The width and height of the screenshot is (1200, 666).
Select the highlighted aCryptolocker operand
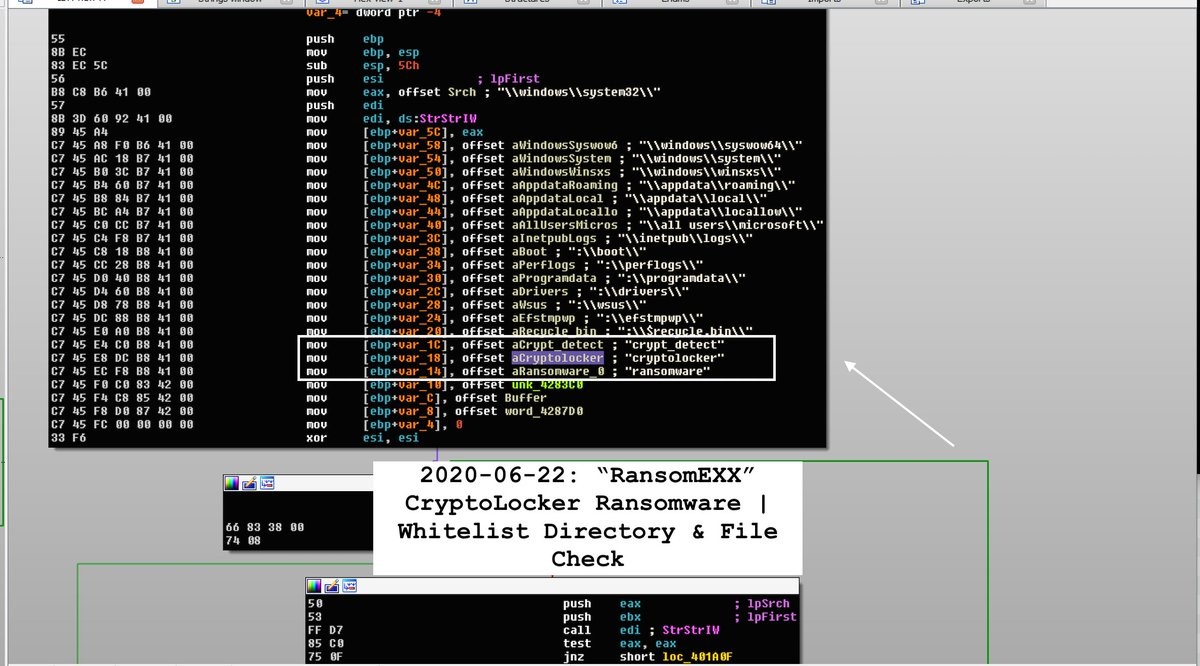point(558,358)
